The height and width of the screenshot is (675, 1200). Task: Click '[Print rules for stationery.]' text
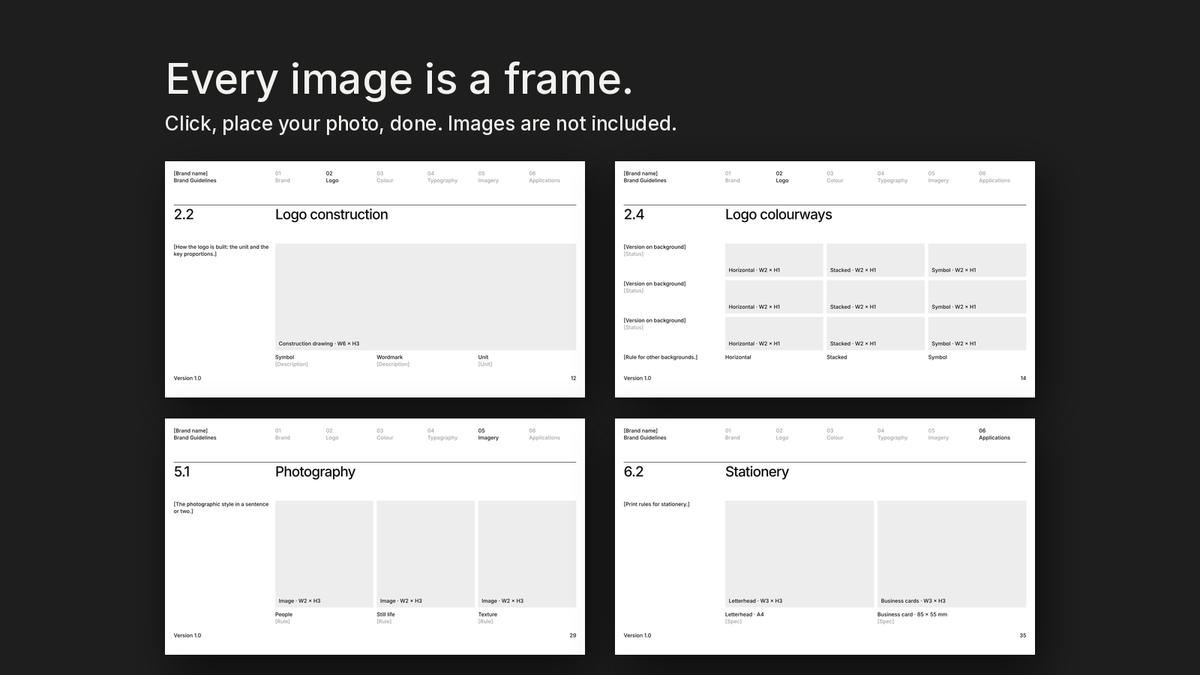[657, 504]
